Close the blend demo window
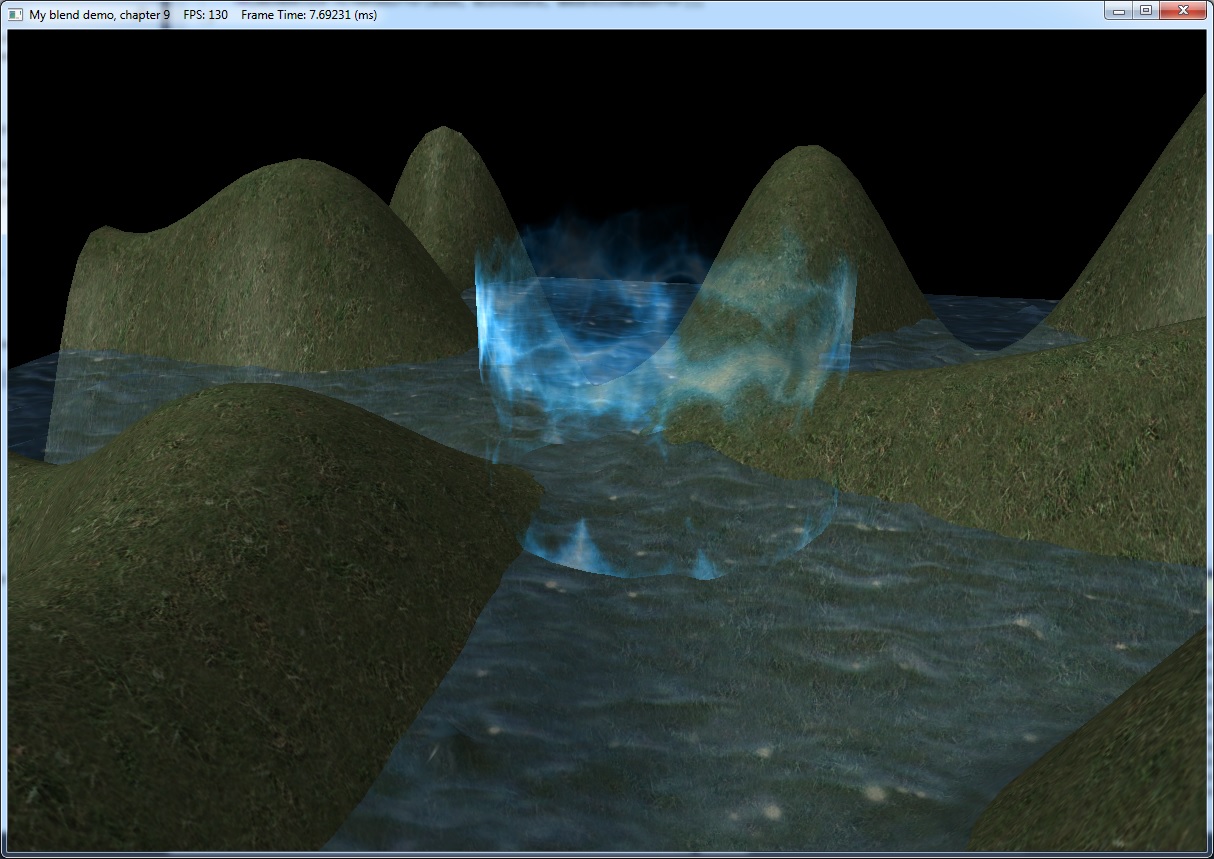1214x859 pixels. pos(1184,11)
